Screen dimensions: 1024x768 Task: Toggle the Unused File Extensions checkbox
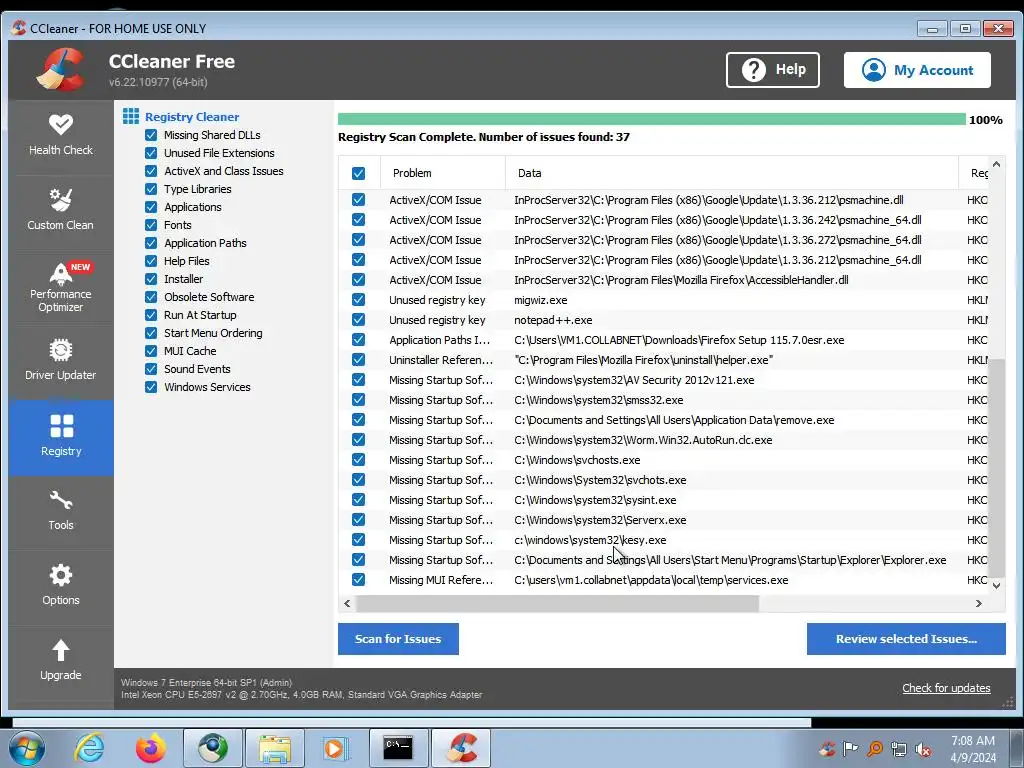point(151,153)
